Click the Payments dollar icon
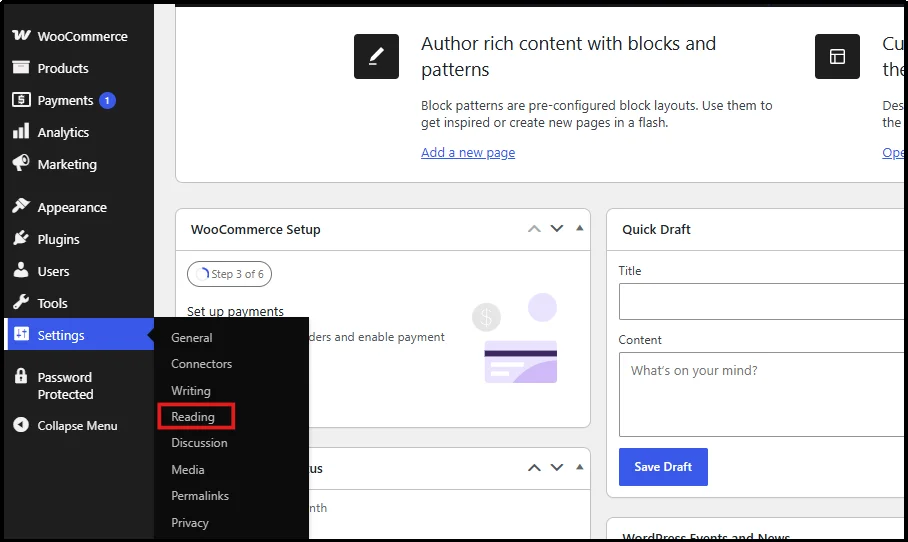 tap(21, 100)
